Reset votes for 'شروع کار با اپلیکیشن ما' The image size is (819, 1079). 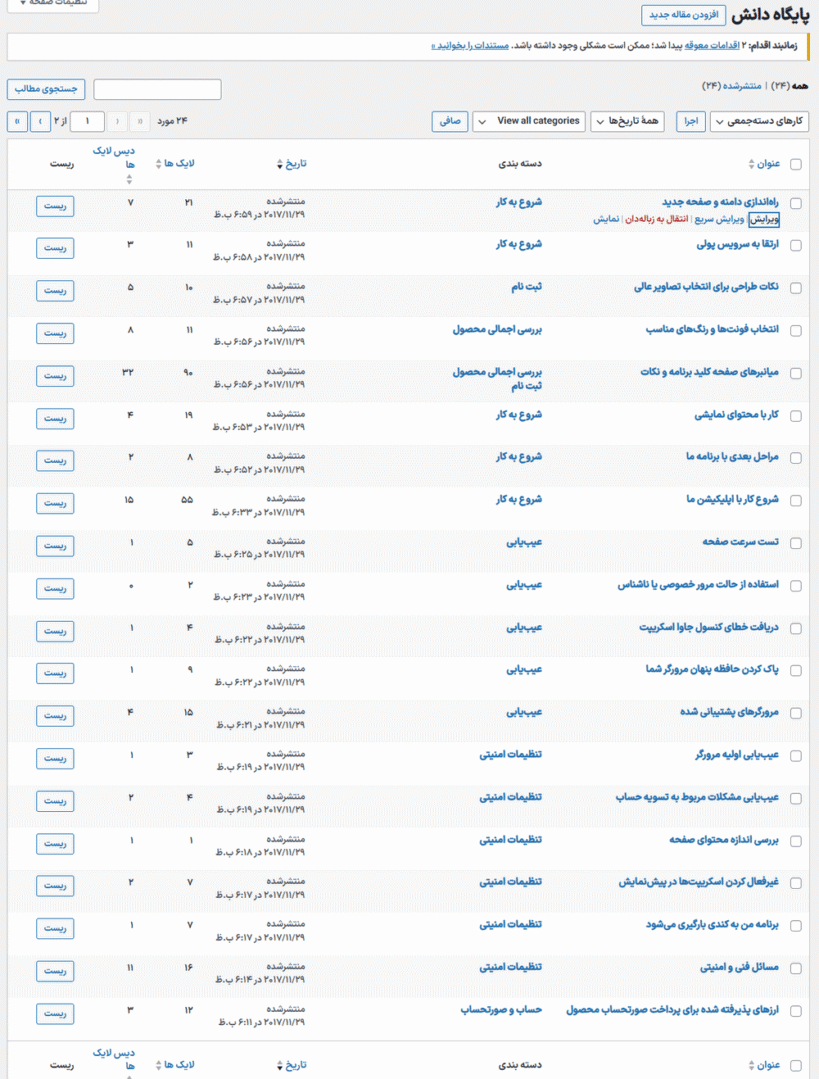coord(55,504)
